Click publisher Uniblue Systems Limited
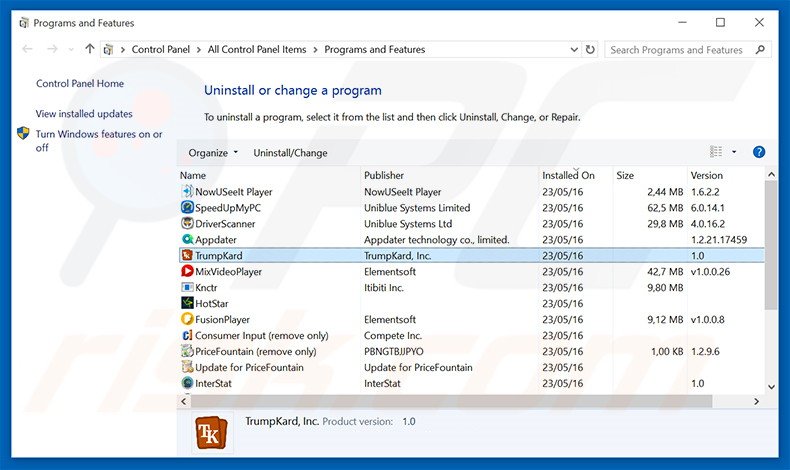Viewport: 790px width, 470px height. click(x=417, y=208)
